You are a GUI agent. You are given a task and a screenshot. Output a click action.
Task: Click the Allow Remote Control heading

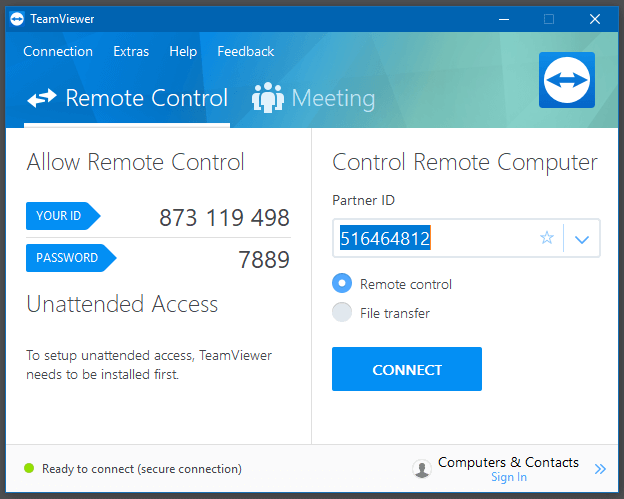click(135, 162)
